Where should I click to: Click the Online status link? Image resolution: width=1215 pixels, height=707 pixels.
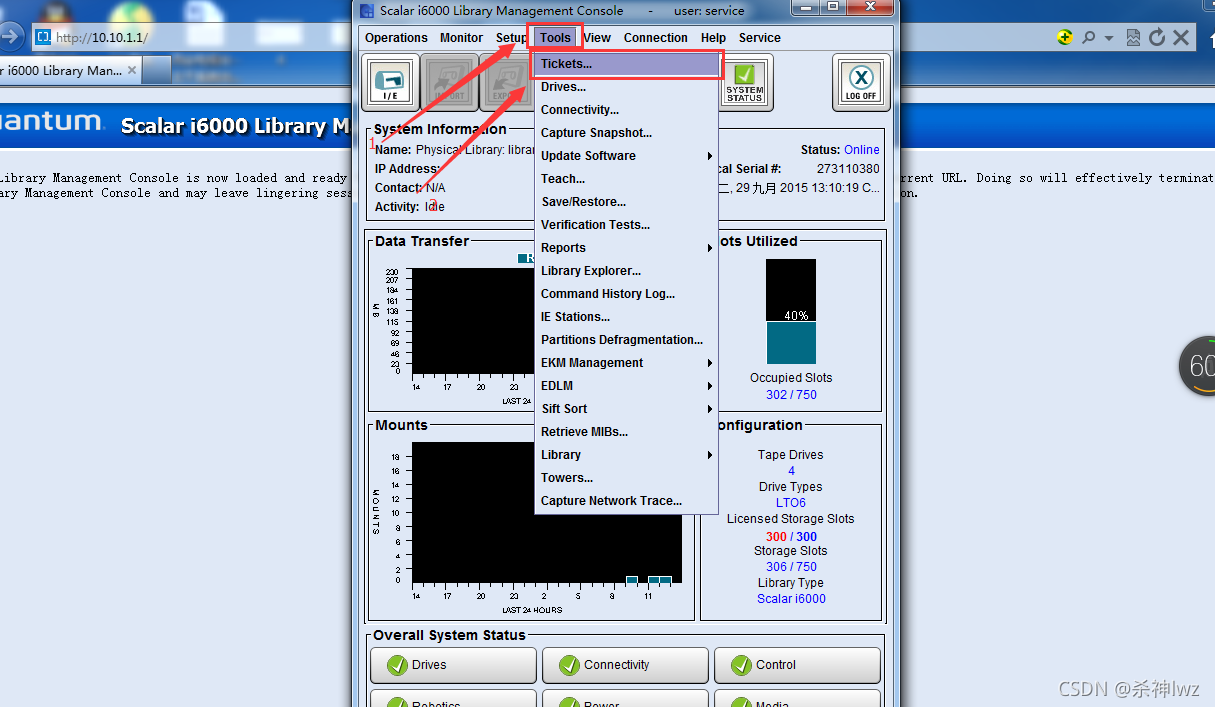[x=862, y=150]
